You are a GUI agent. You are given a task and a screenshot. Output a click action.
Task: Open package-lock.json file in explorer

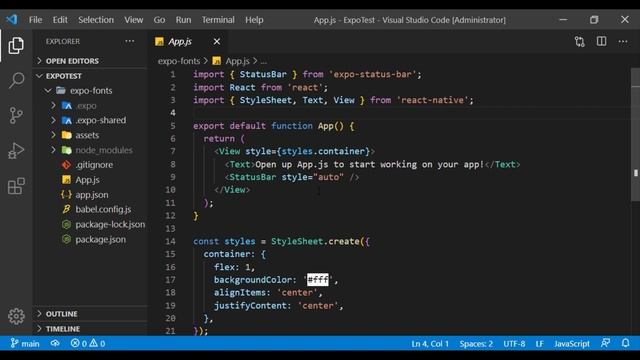click(90, 224)
